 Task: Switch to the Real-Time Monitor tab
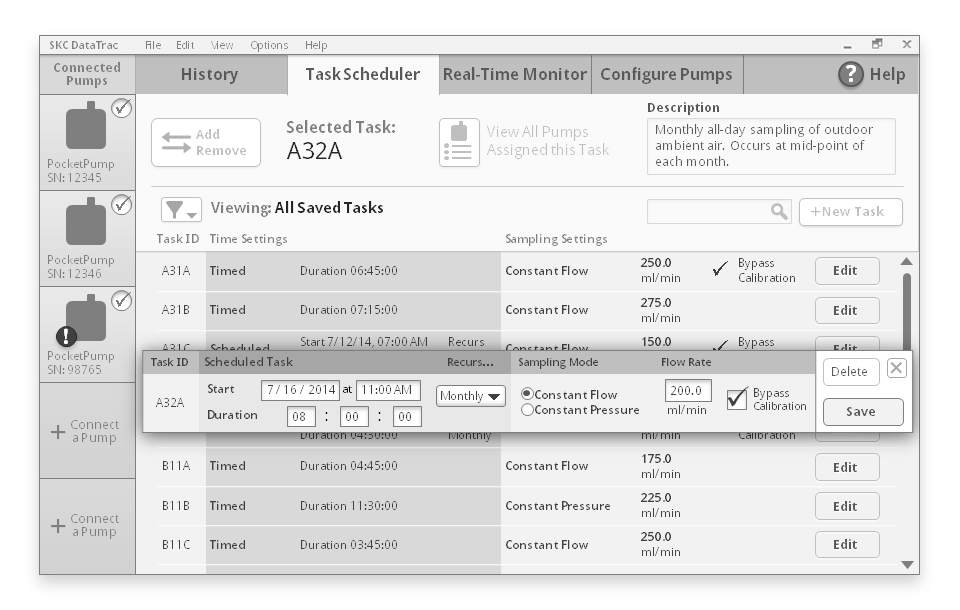(x=514, y=73)
